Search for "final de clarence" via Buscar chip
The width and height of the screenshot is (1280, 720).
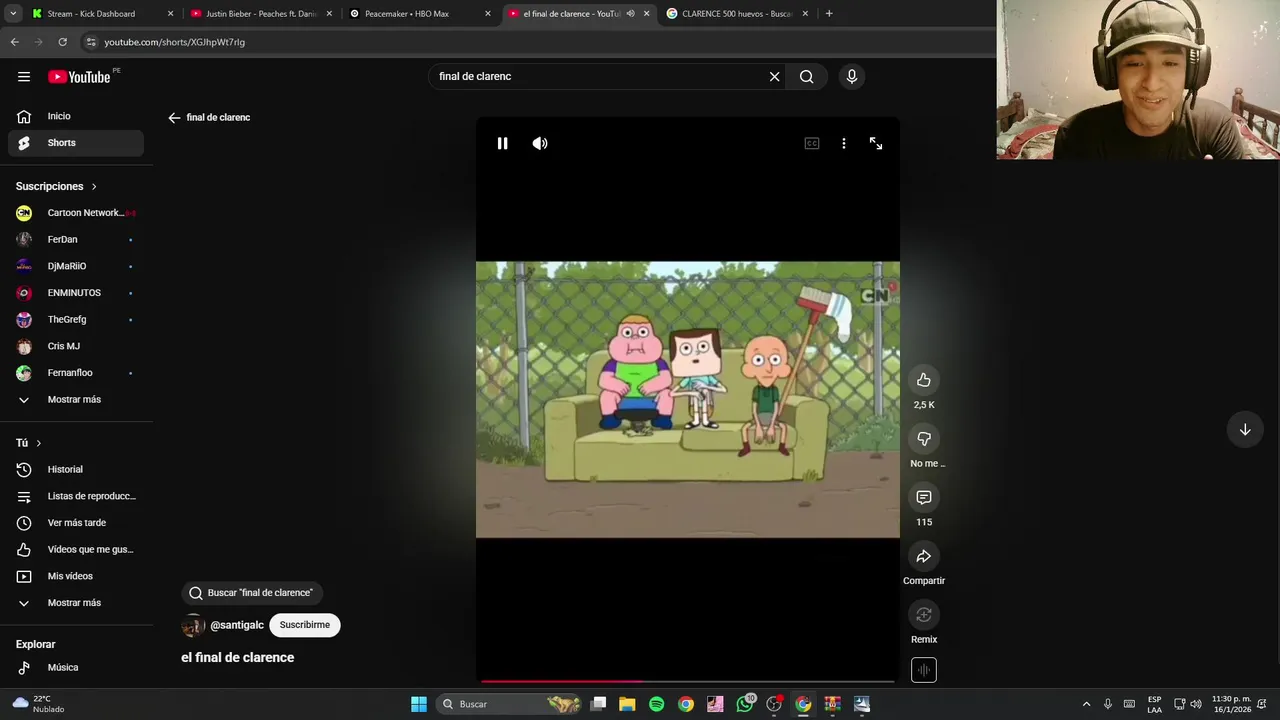(x=252, y=593)
